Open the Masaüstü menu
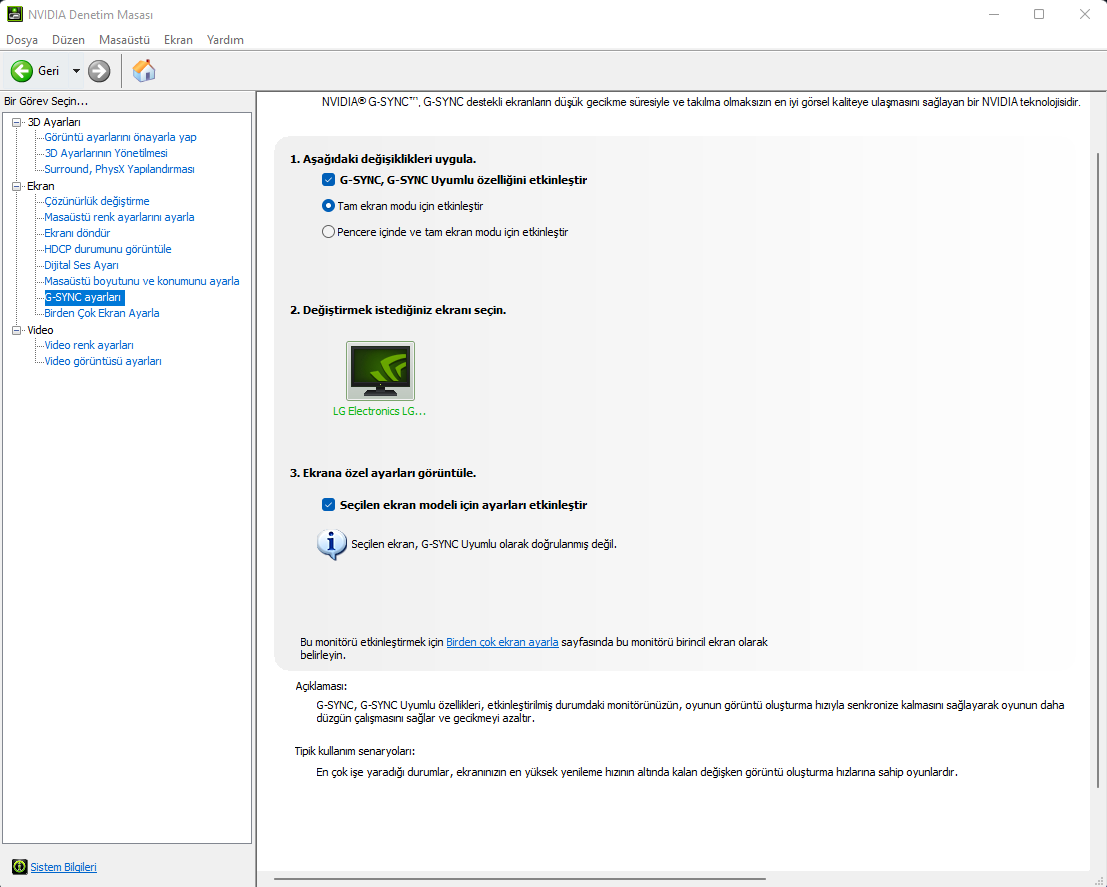The height and width of the screenshot is (887, 1107). pyautogui.click(x=124, y=40)
